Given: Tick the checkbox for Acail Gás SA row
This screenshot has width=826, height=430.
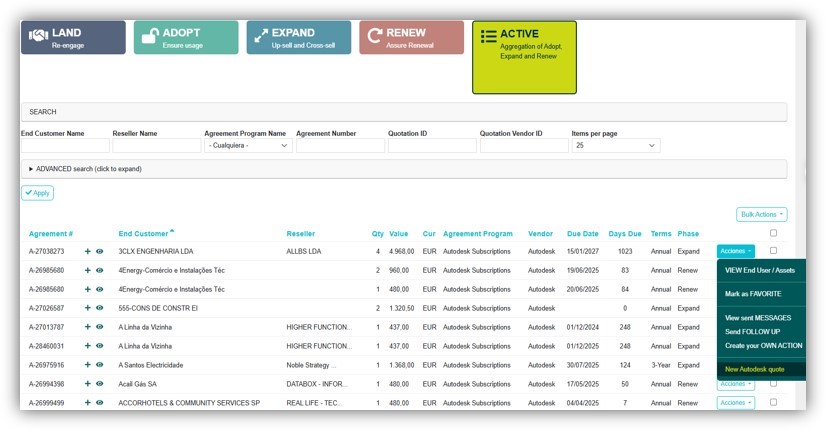Looking at the screenshot, I should tap(773, 384).
